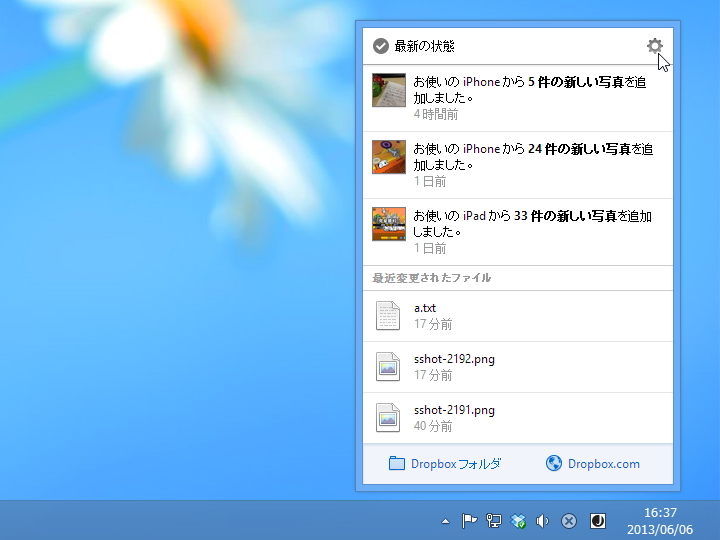Click the 4時間前 timestamp

(436, 114)
